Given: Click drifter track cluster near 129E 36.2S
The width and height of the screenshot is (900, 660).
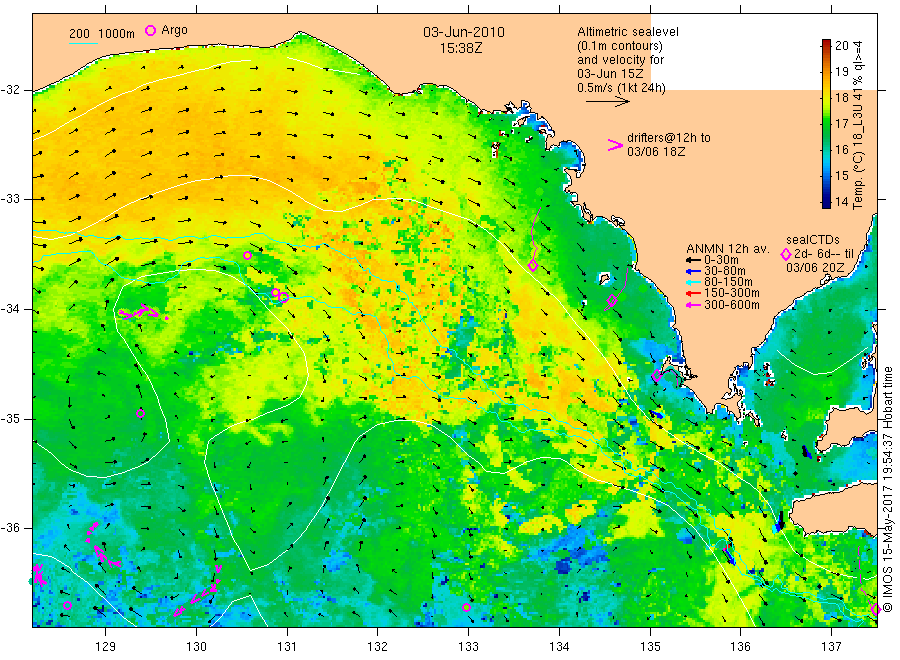Looking at the screenshot, I should click(102, 545).
